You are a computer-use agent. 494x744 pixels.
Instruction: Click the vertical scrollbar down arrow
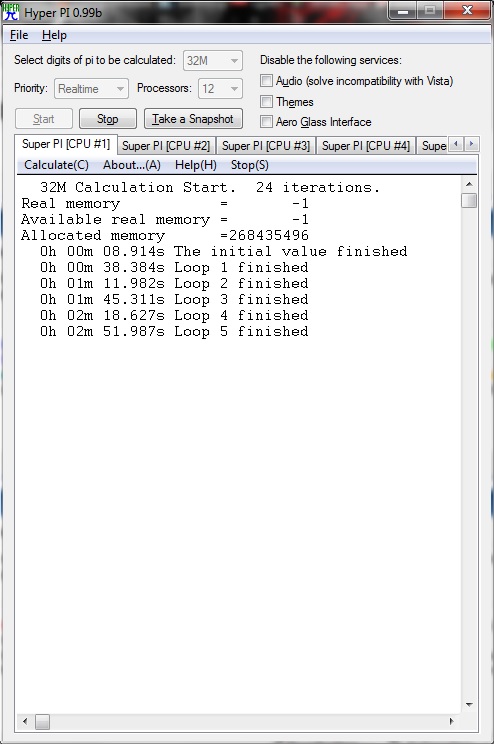click(x=469, y=705)
